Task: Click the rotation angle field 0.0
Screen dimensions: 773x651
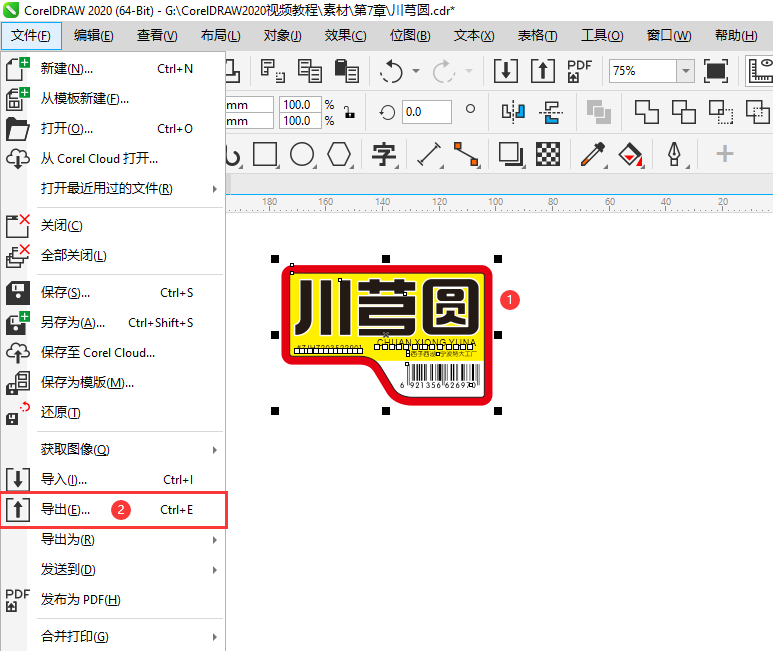Action: click(426, 112)
